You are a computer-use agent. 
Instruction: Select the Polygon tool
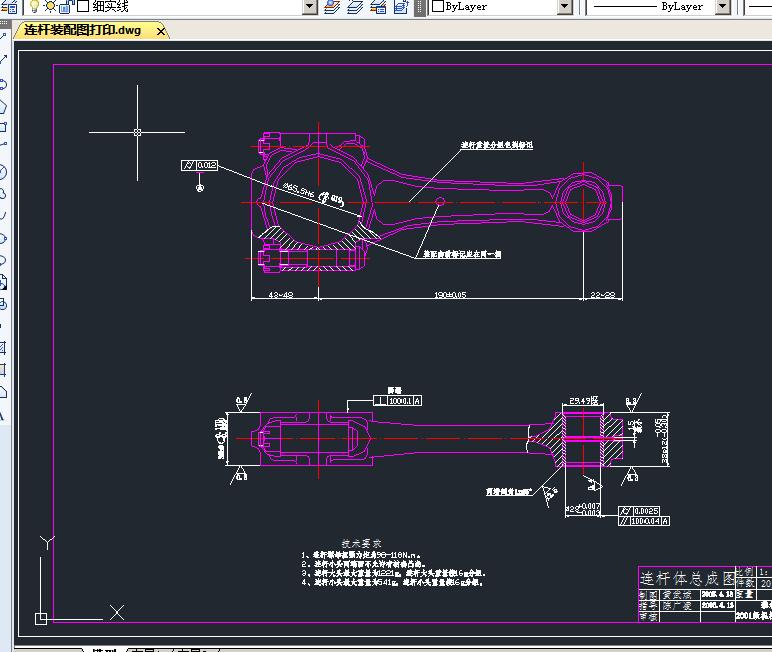pos(3,106)
